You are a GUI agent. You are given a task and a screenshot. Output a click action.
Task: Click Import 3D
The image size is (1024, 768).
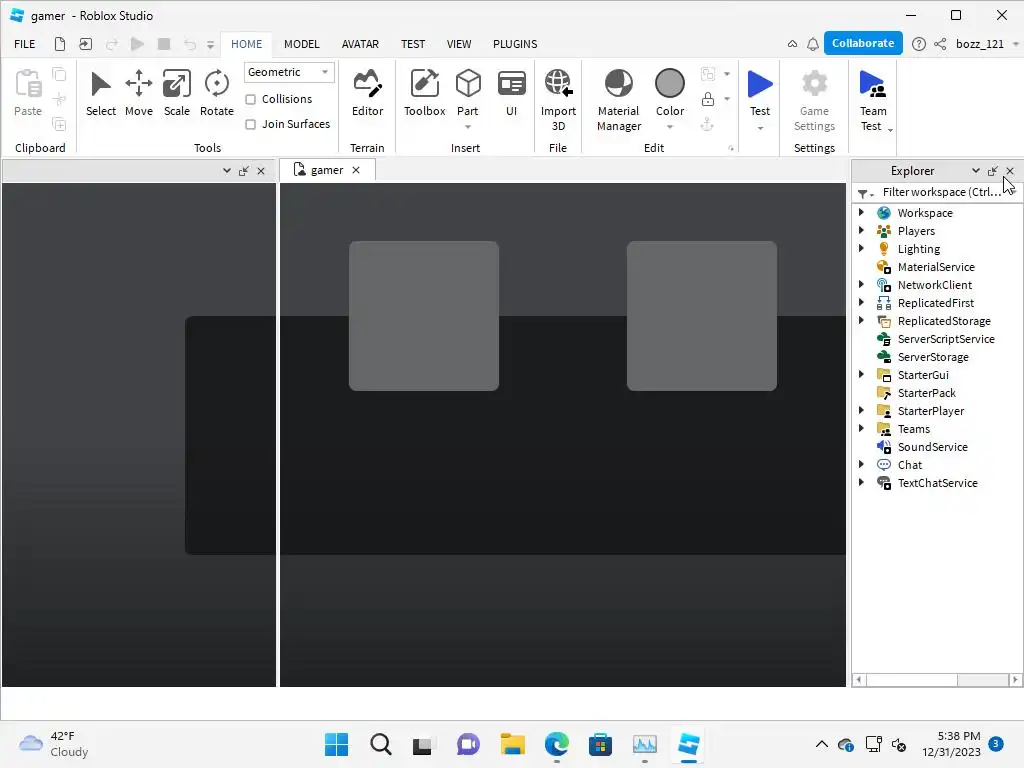click(x=558, y=100)
